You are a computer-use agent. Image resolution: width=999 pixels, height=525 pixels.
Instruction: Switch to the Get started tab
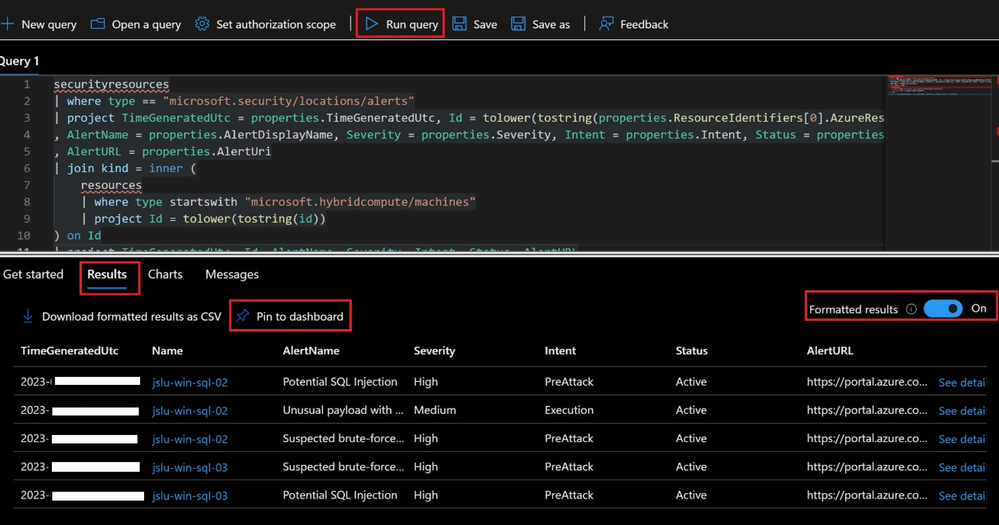pyautogui.click(x=33, y=274)
